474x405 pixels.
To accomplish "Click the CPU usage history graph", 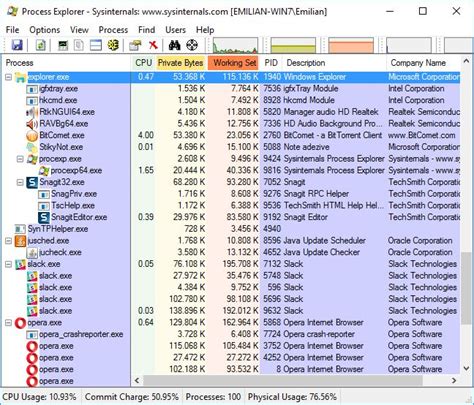I will [235, 45].
